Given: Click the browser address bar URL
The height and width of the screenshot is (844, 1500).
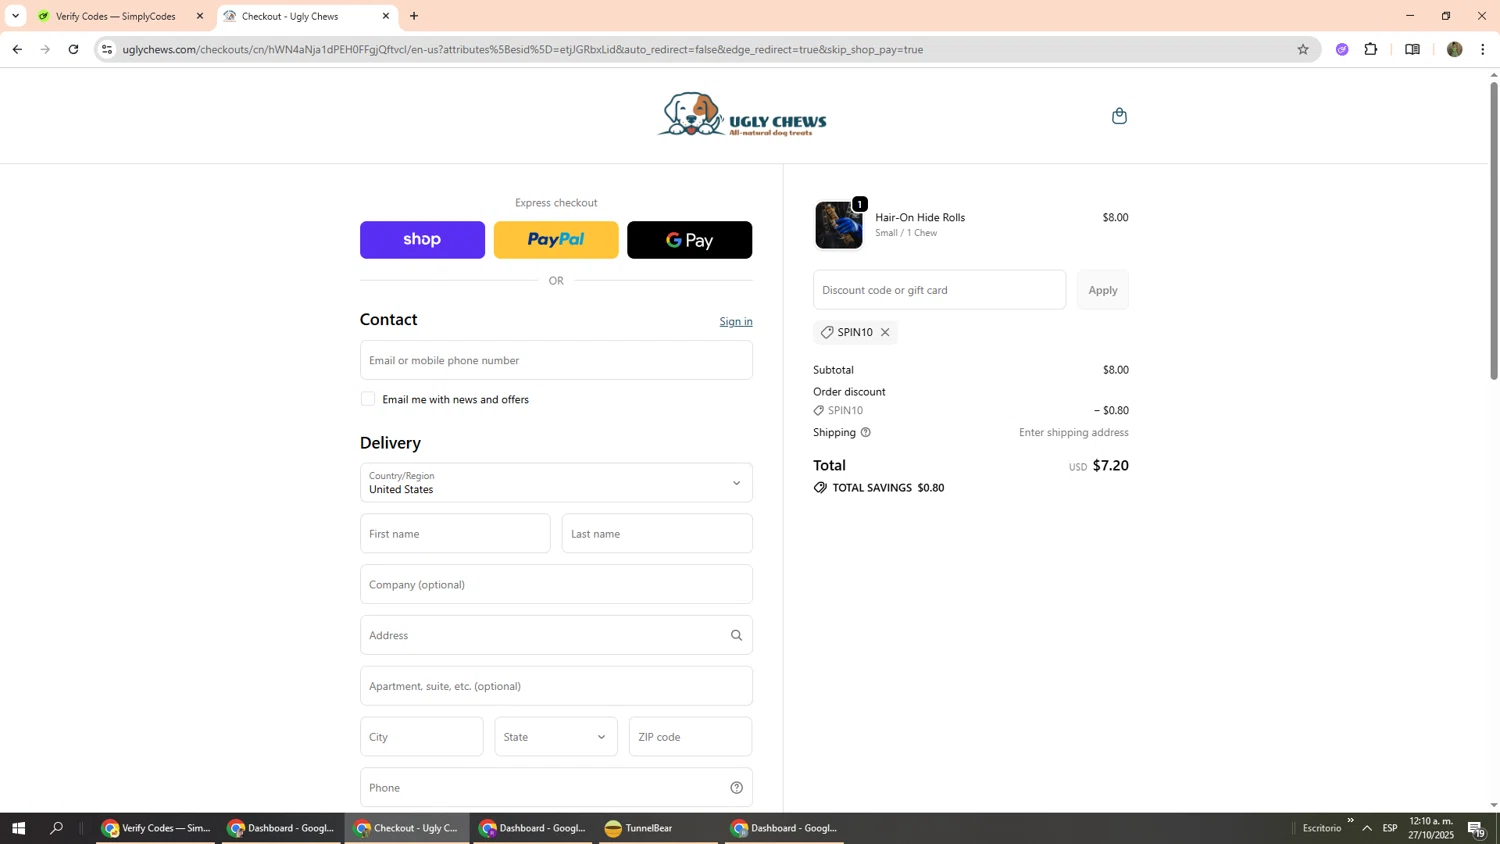Looking at the screenshot, I should (x=523, y=49).
